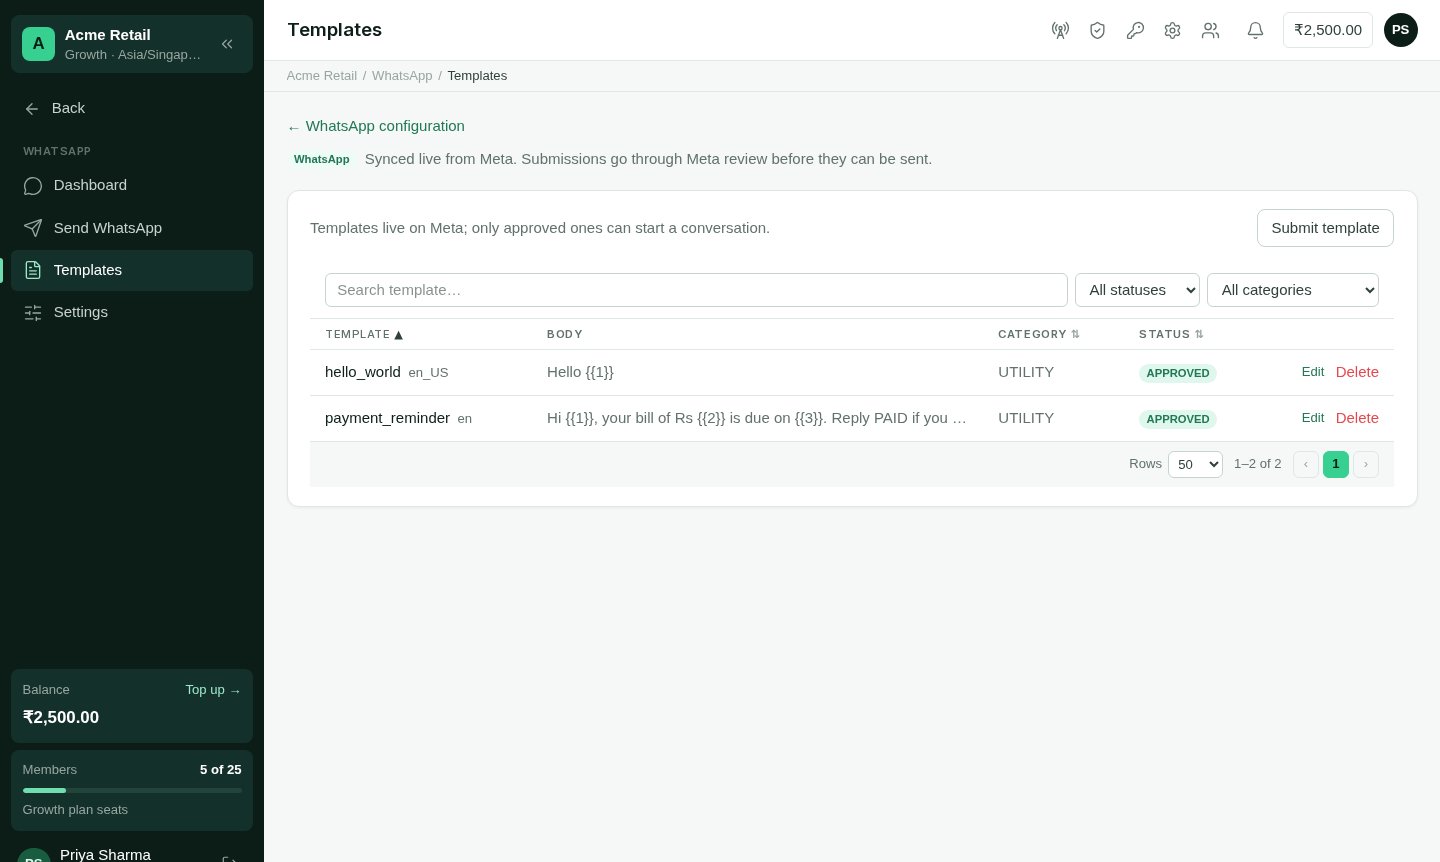This screenshot has width=1440, height=862.
Task: Open the broadcast antenna icon in header
Action: click(1060, 30)
